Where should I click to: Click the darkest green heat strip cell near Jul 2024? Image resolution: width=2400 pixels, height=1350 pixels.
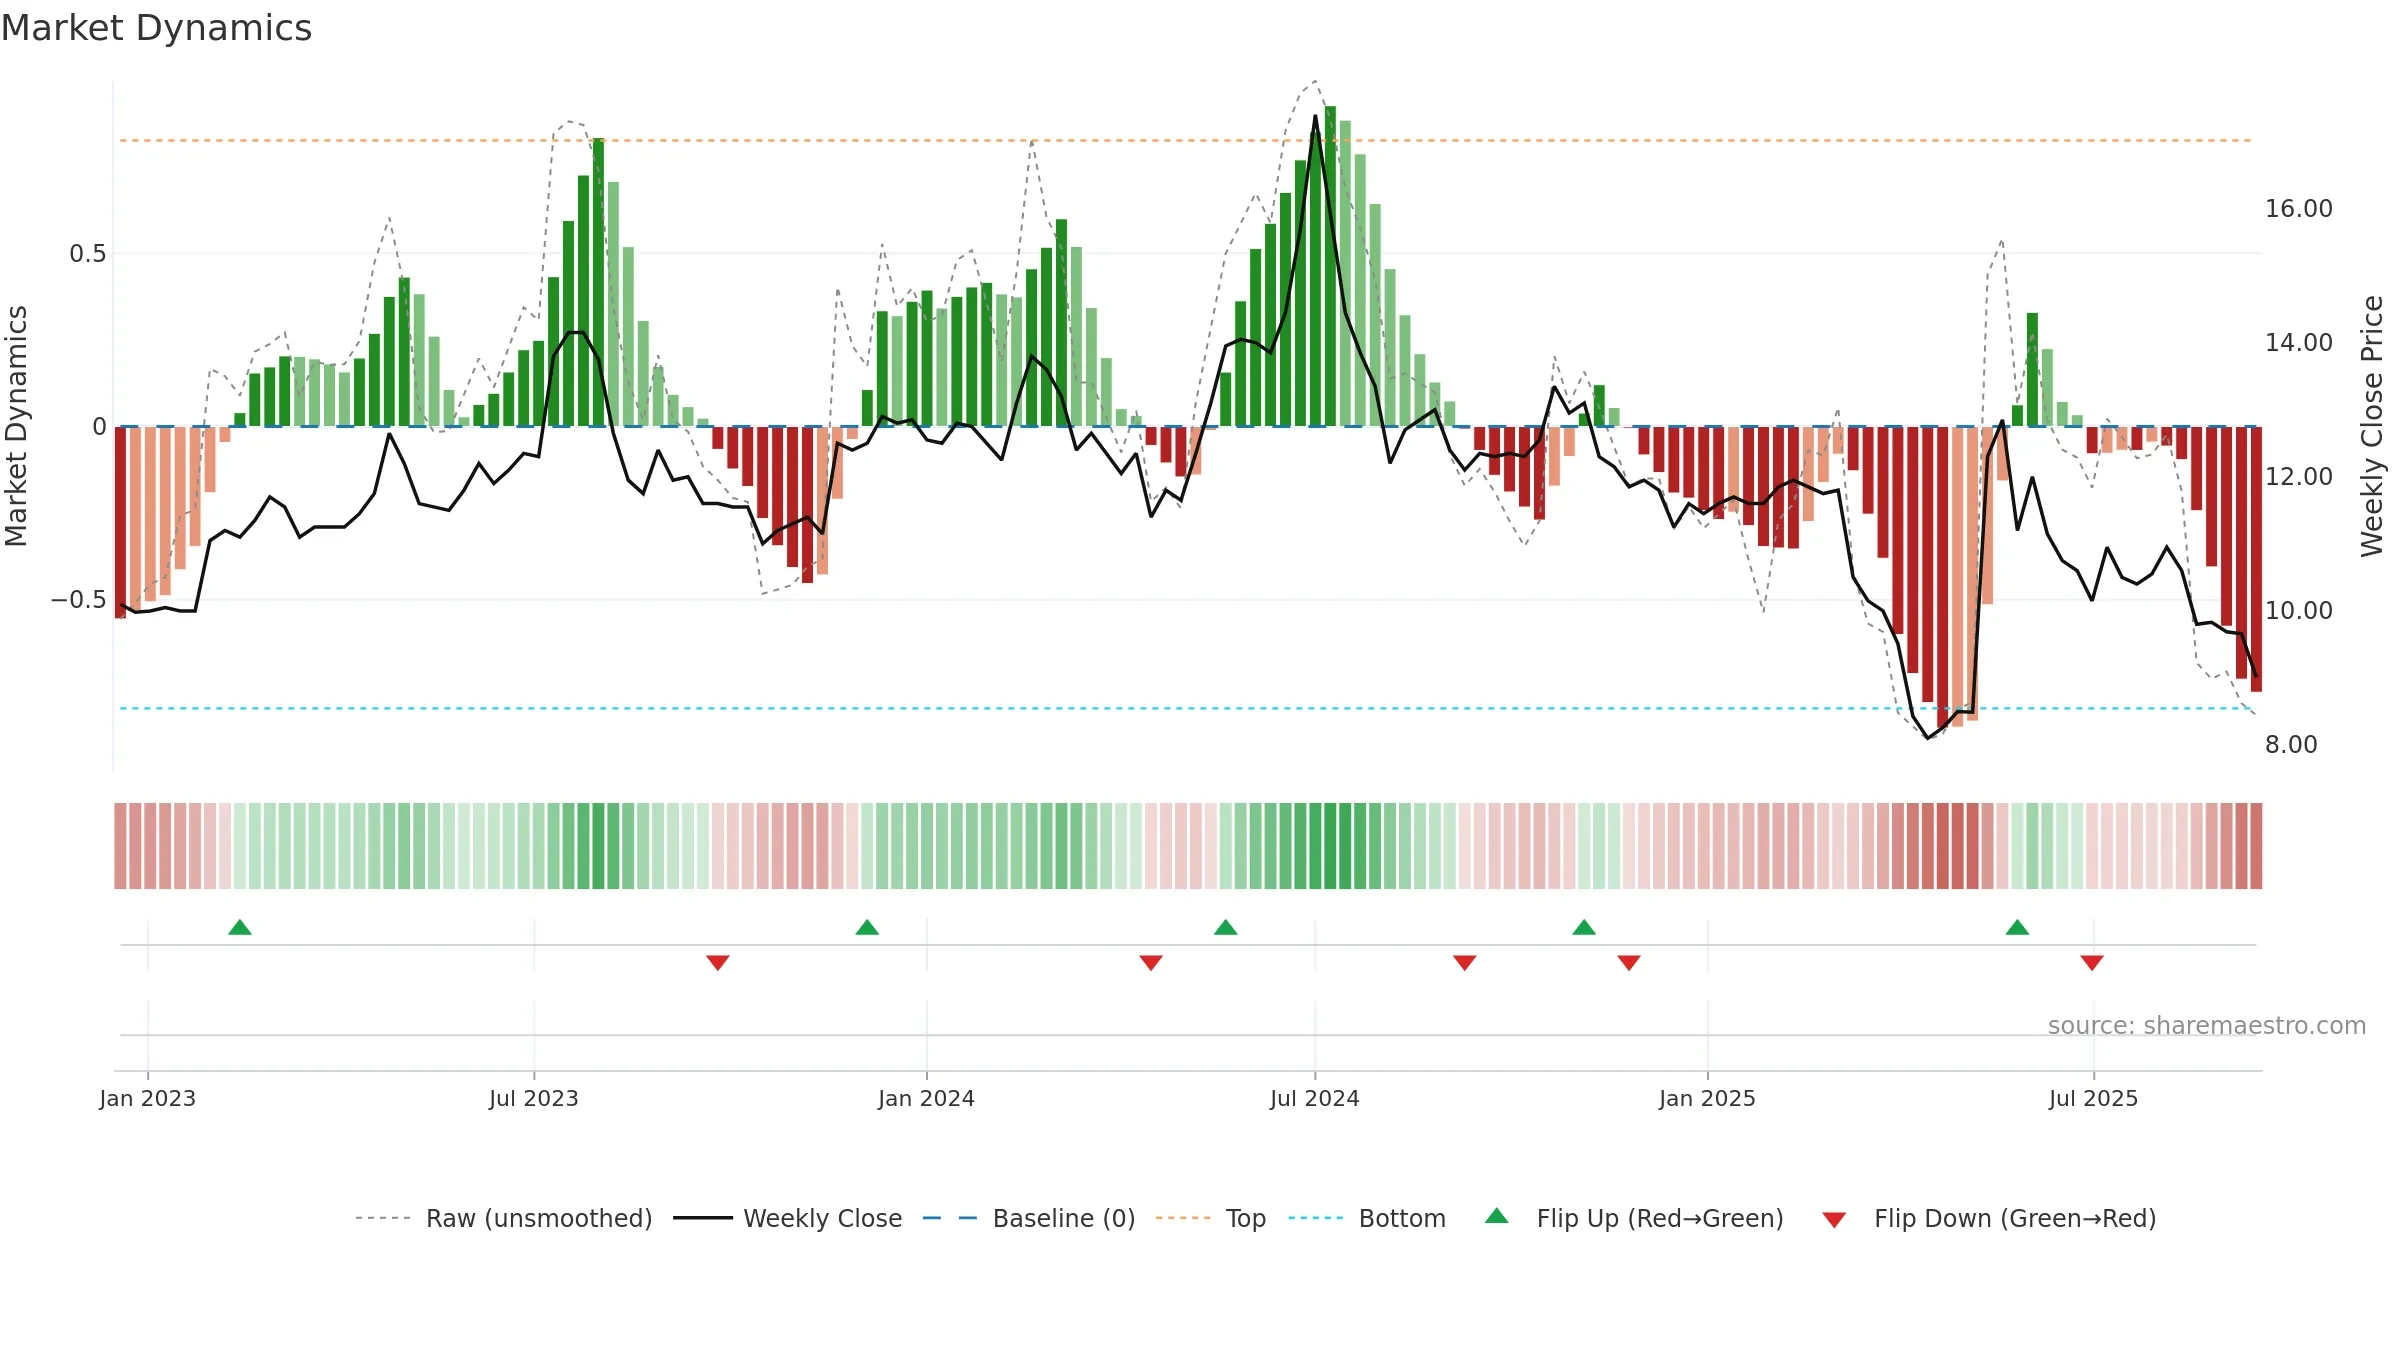1330,846
